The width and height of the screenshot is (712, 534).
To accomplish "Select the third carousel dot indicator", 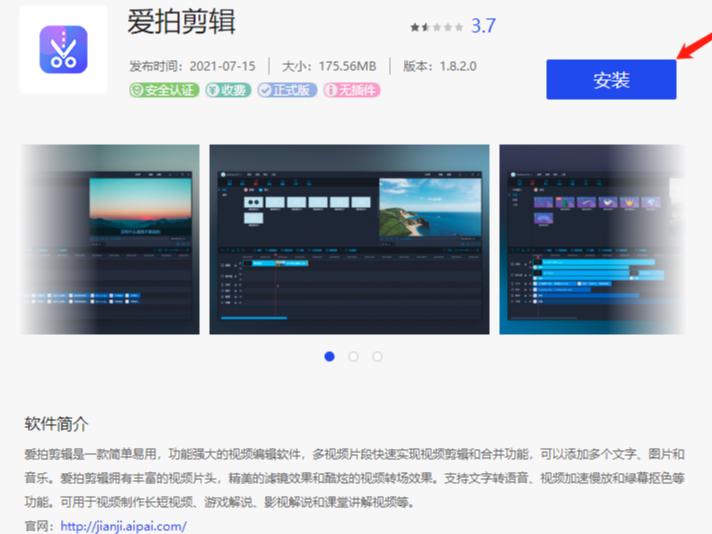I will (377, 356).
